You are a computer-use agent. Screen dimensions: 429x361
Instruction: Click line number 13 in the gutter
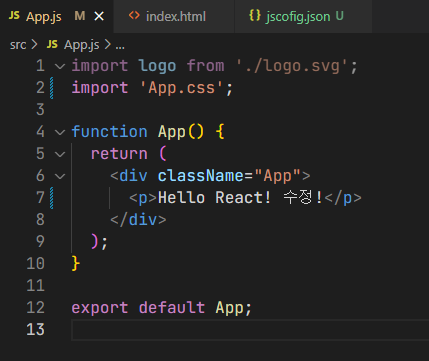point(35,330)
